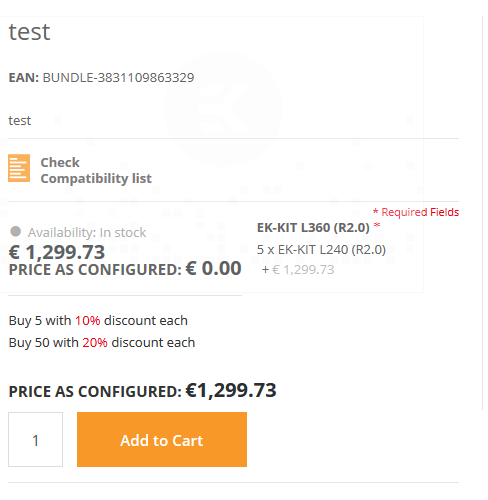This screenshot has height=500, width=488.
Task: Focus the quantity input field
Action: pyautogui.click(x=35, y=439)
